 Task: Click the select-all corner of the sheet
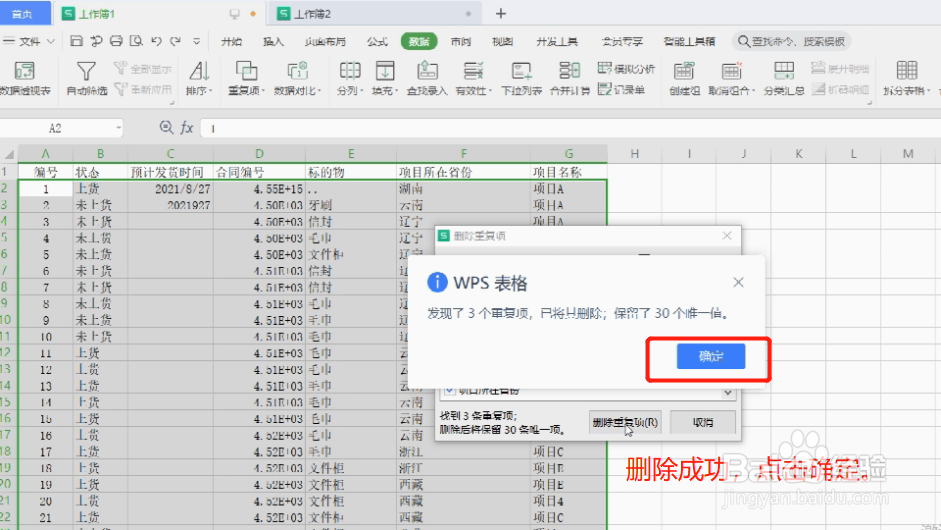[x=8, y=154]
